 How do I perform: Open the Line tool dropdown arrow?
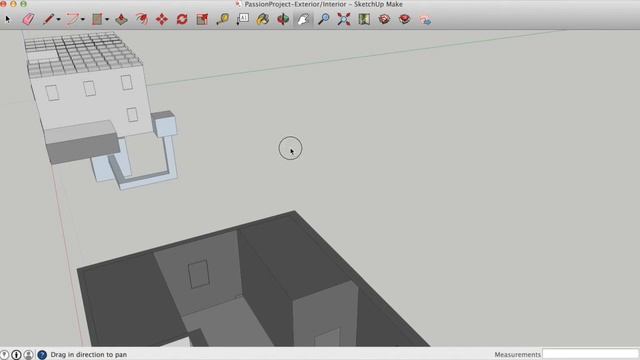click(58, 20)
